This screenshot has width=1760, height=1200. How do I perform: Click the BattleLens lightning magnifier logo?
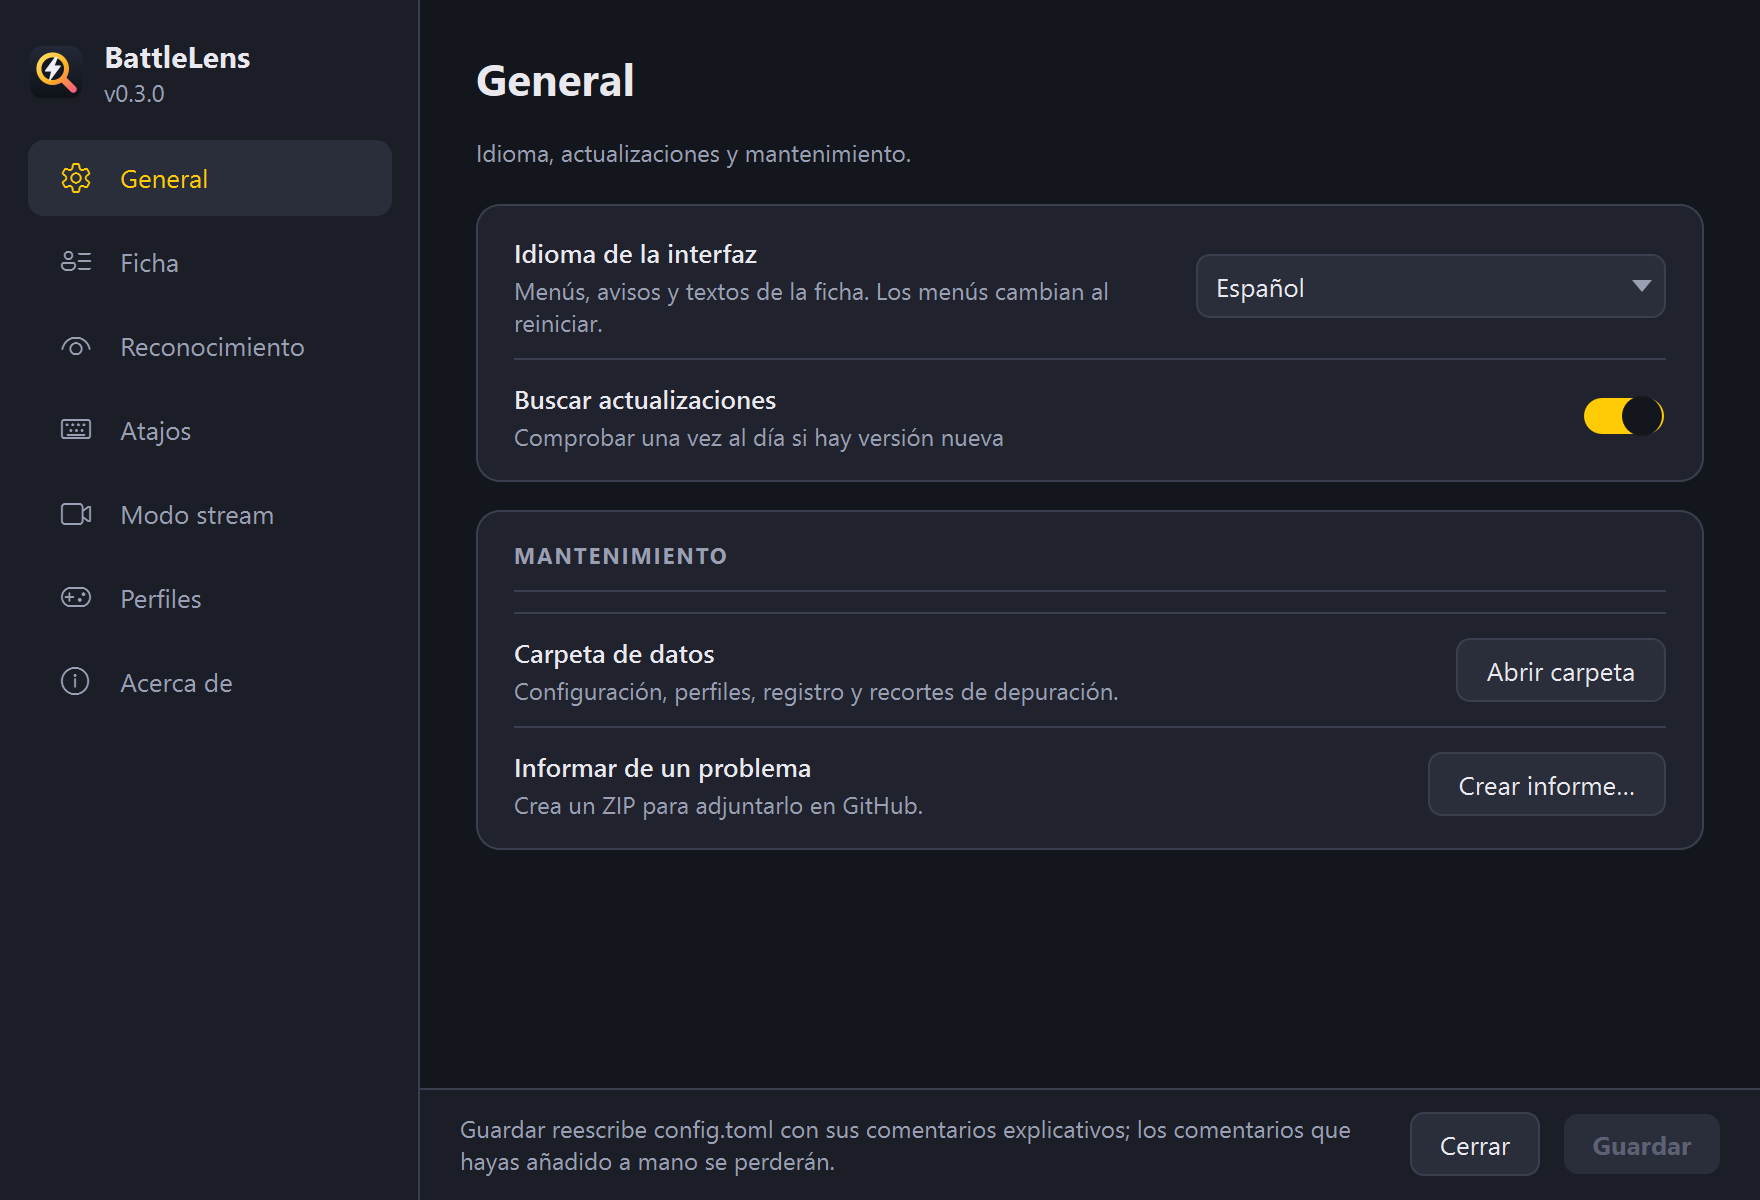point(56,72)
